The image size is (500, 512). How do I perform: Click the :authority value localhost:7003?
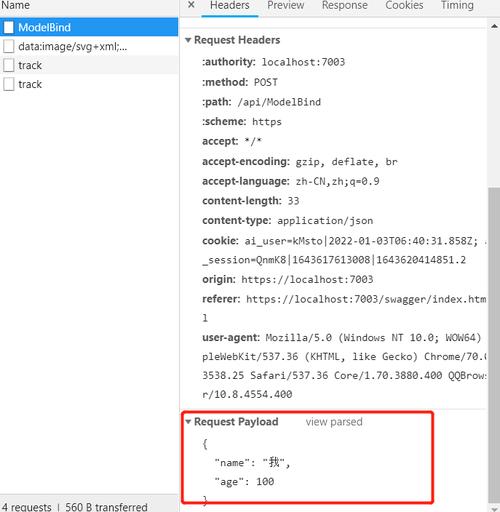(x=303, y=62)
